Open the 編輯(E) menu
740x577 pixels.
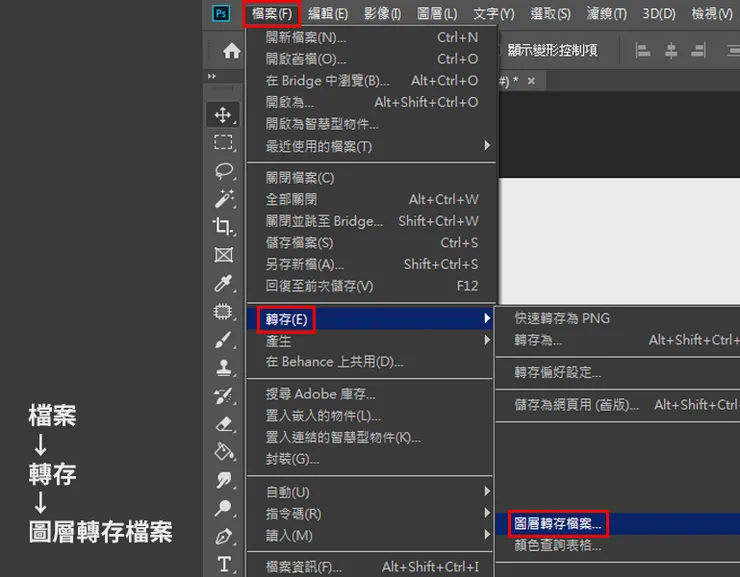click(x=328, y=14)
